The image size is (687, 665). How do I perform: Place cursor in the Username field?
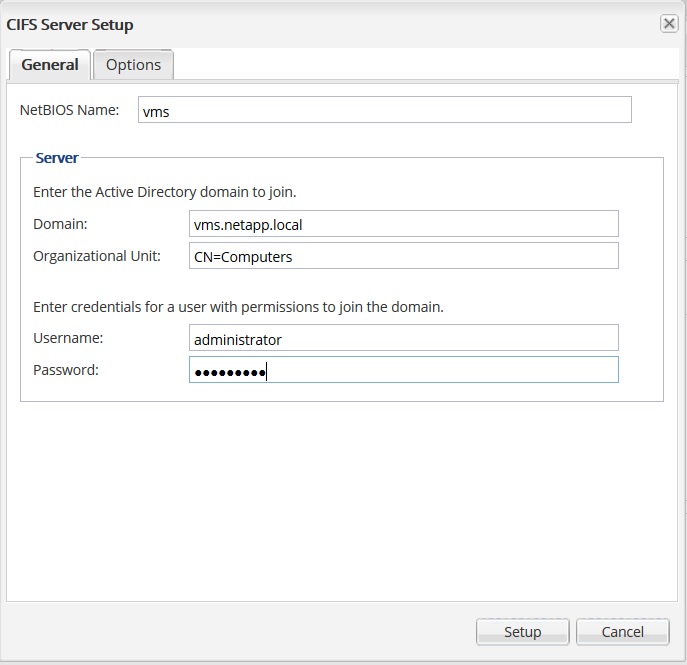403,340
